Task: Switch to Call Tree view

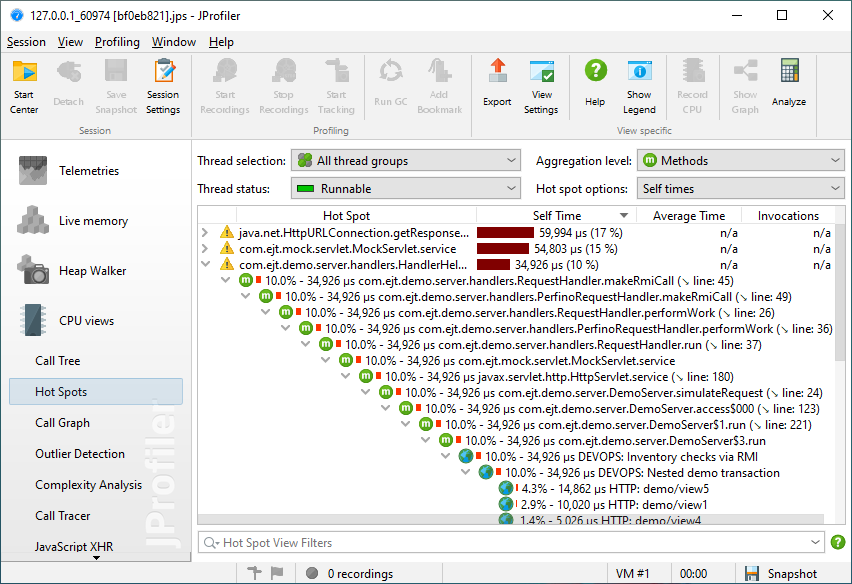Action: [x=58, y=361]
